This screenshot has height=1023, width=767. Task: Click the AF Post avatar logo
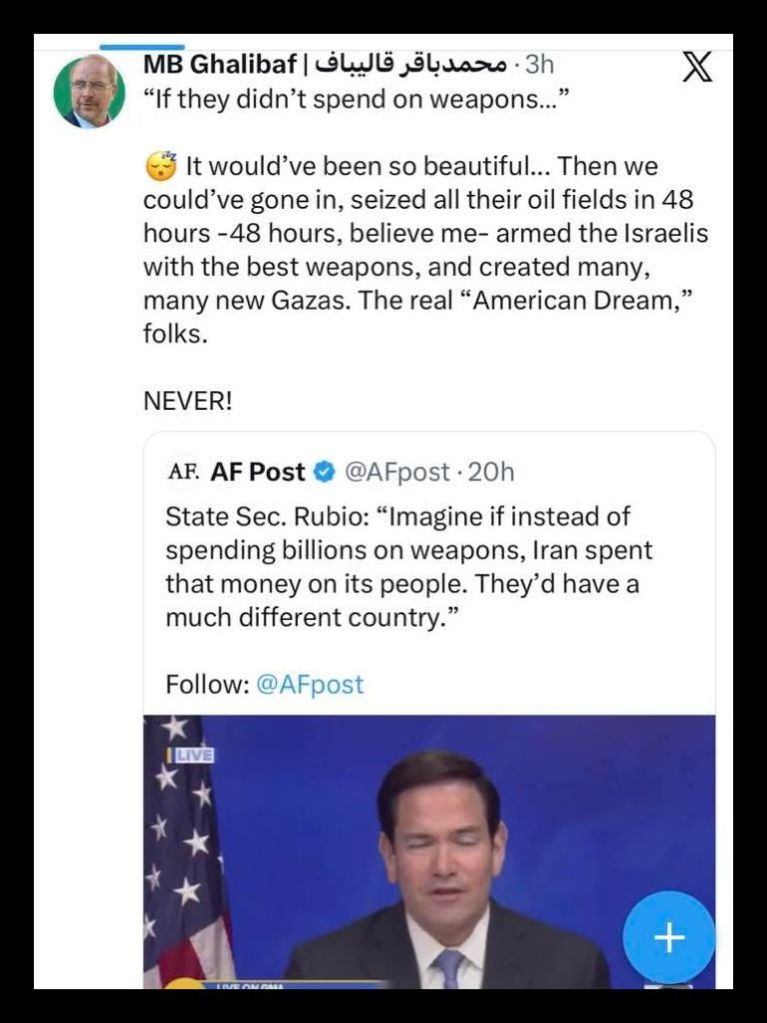[182, 471]
